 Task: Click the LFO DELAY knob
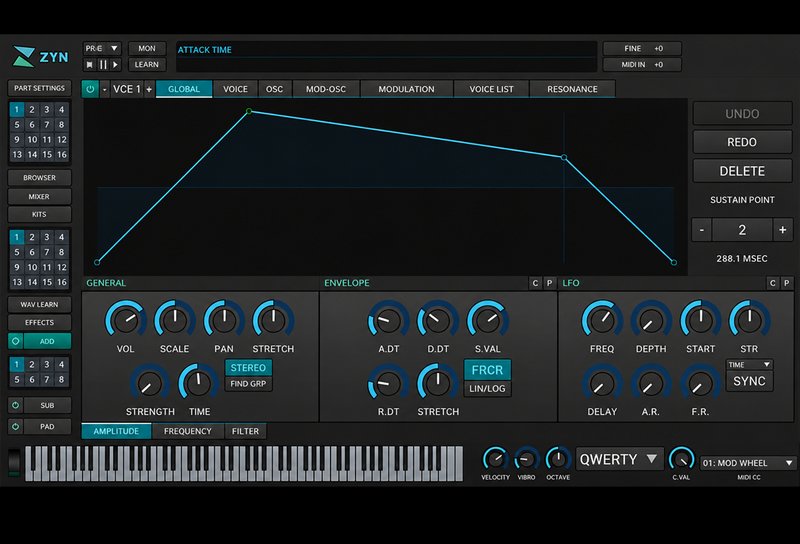coord(602,383)
